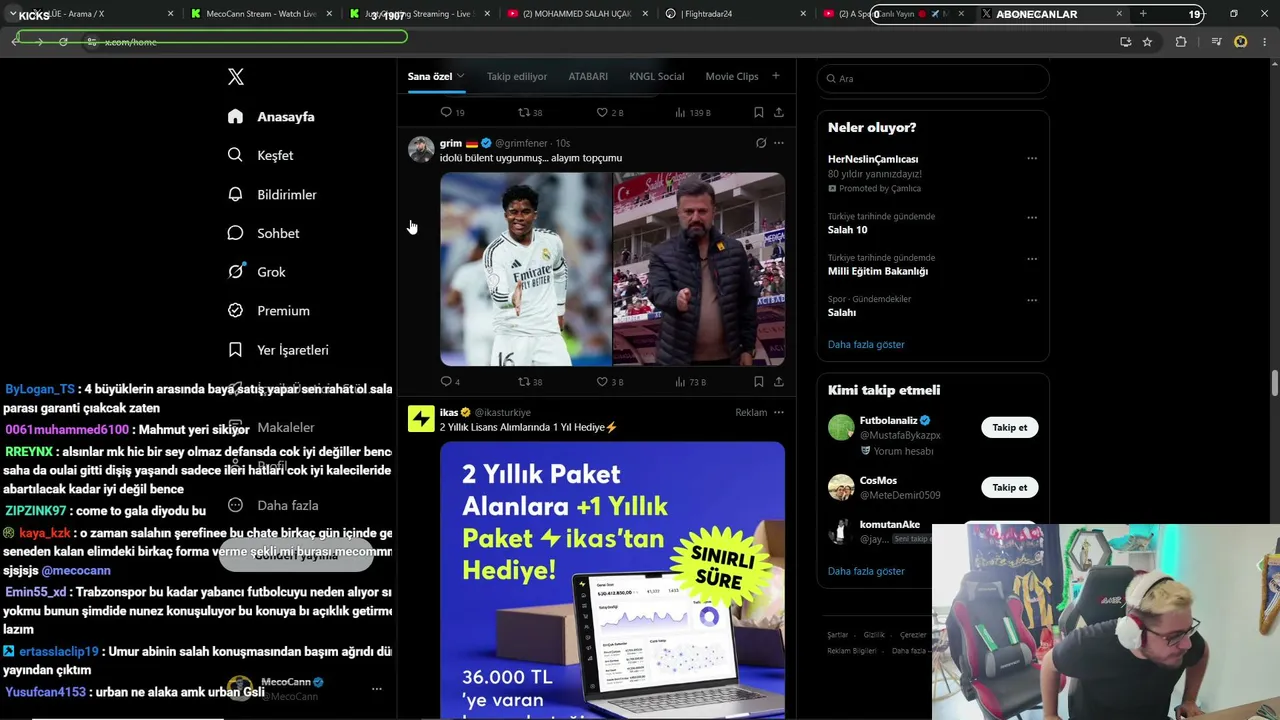Click the Grok icon on grim post

tap(761, 143)
